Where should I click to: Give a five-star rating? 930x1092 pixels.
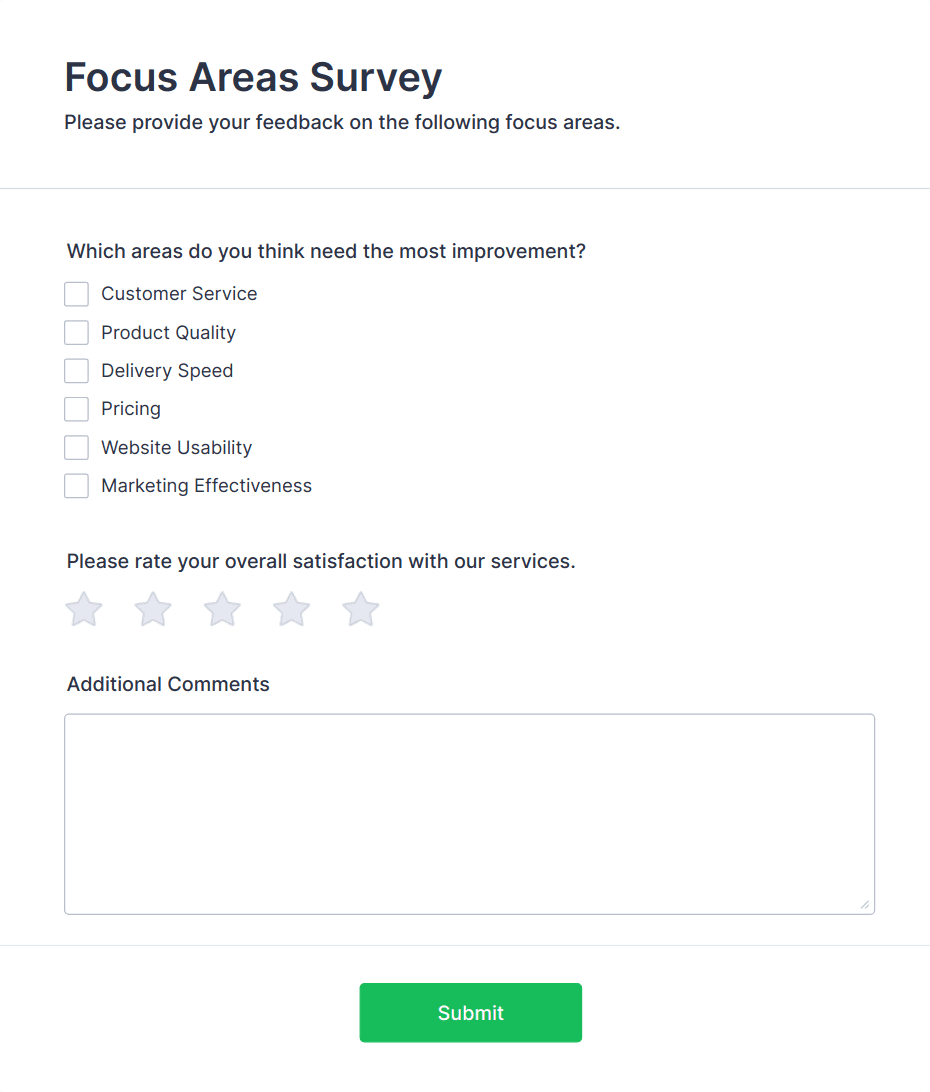(361, 609)
